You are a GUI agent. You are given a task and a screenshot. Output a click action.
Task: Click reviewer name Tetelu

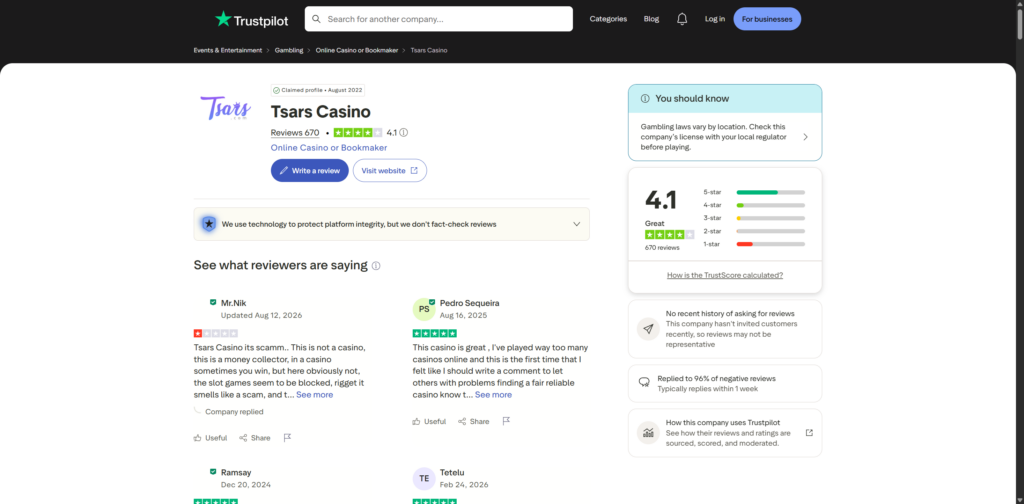click(452, 472)
